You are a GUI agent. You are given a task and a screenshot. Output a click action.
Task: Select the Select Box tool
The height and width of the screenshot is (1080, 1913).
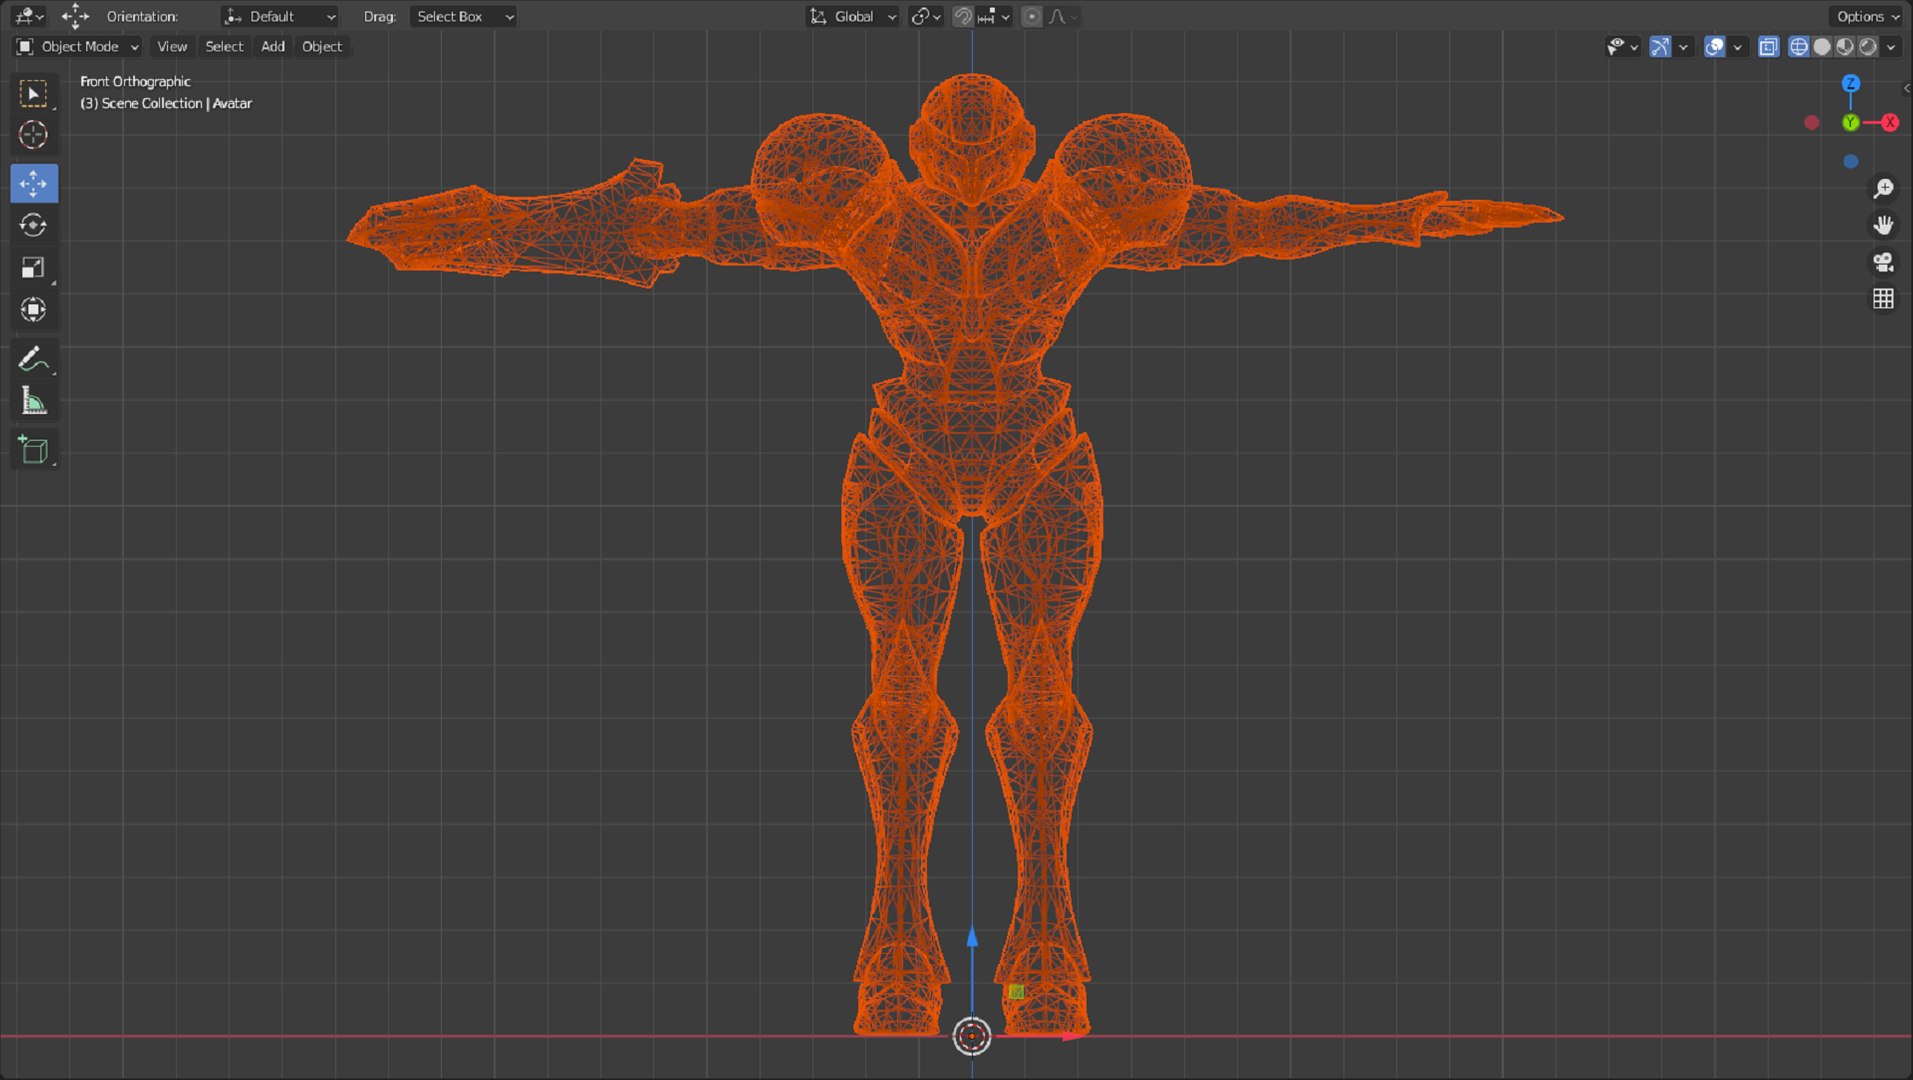34,93
